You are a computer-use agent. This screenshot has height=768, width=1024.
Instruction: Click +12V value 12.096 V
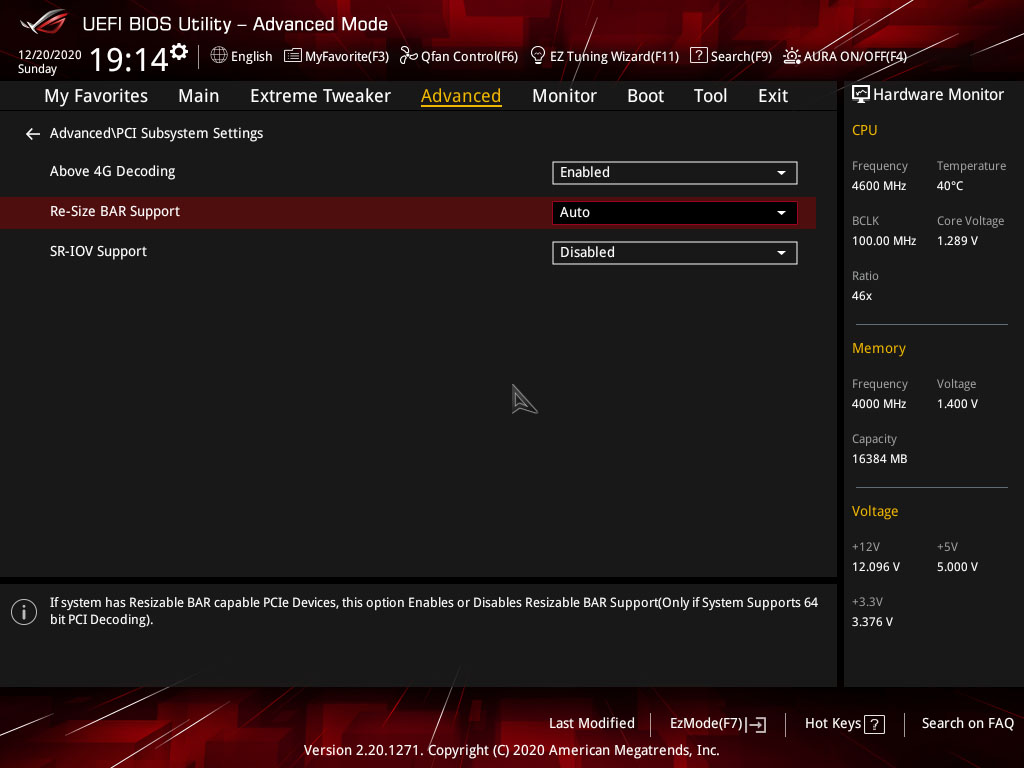point(875,567)
